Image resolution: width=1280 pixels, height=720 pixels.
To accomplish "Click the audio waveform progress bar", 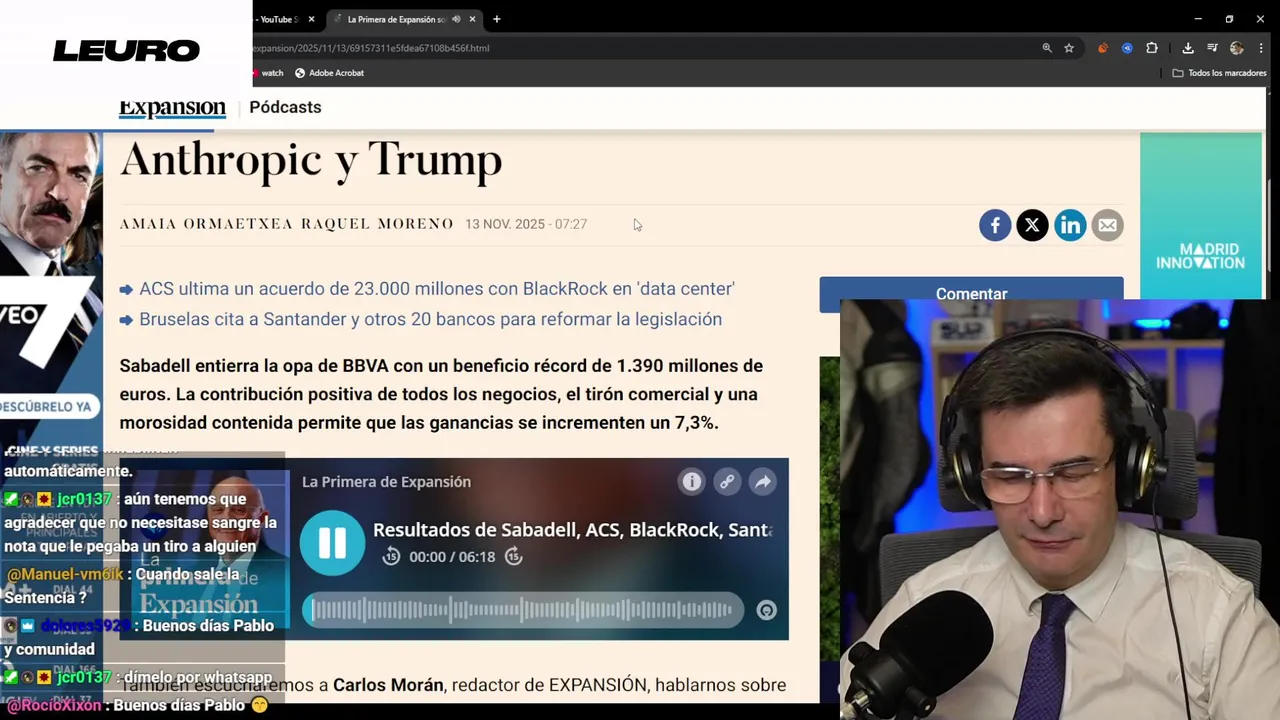I will tap(523, 610).
